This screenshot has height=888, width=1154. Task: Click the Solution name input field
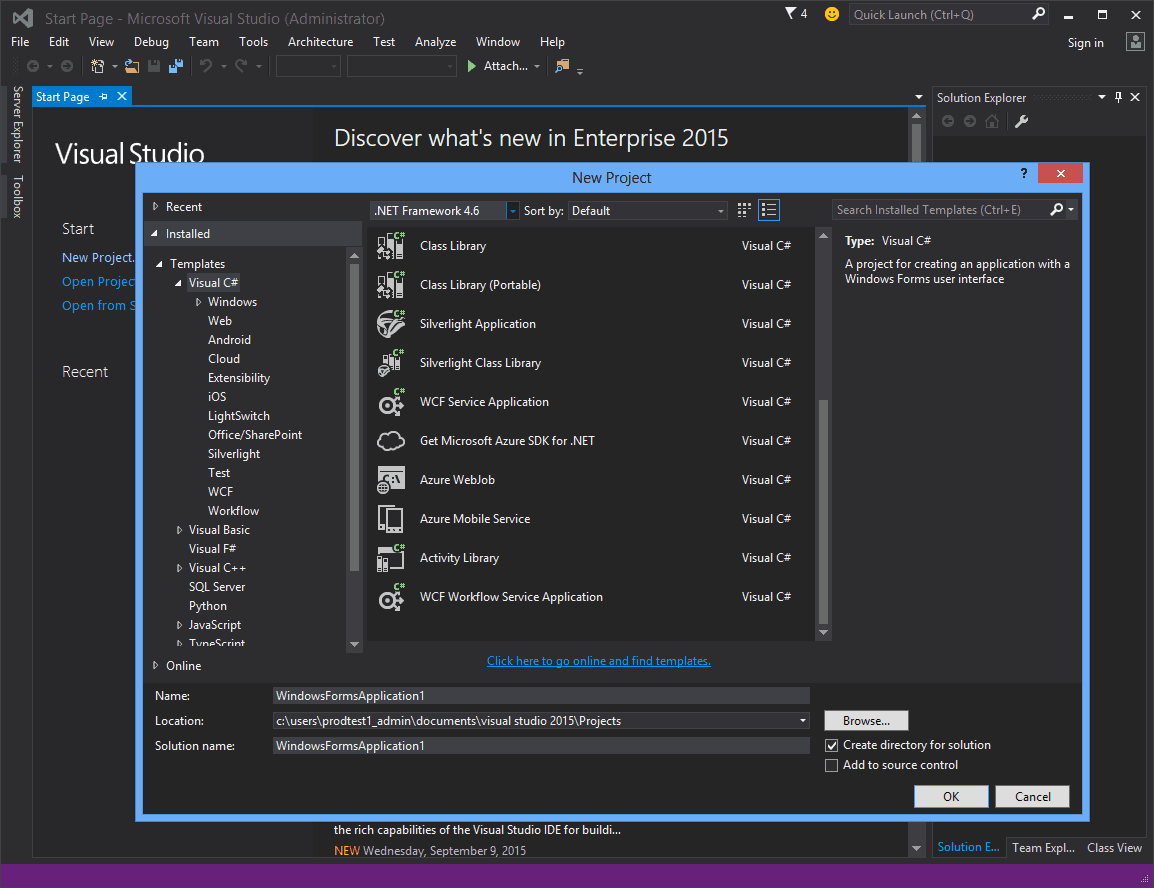tap(541, 746)
